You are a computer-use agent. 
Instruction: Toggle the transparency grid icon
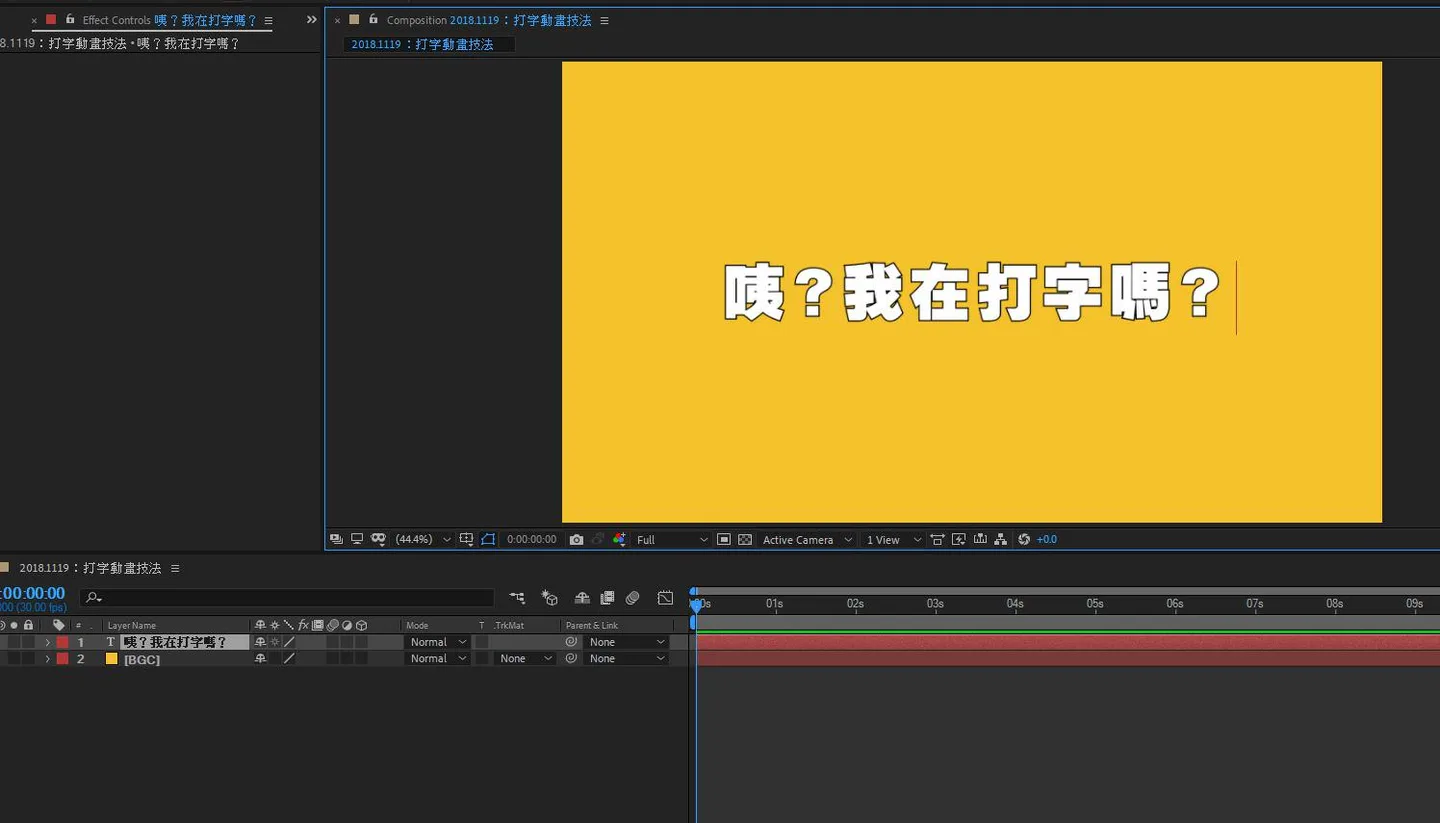click(x=745, y=539)
